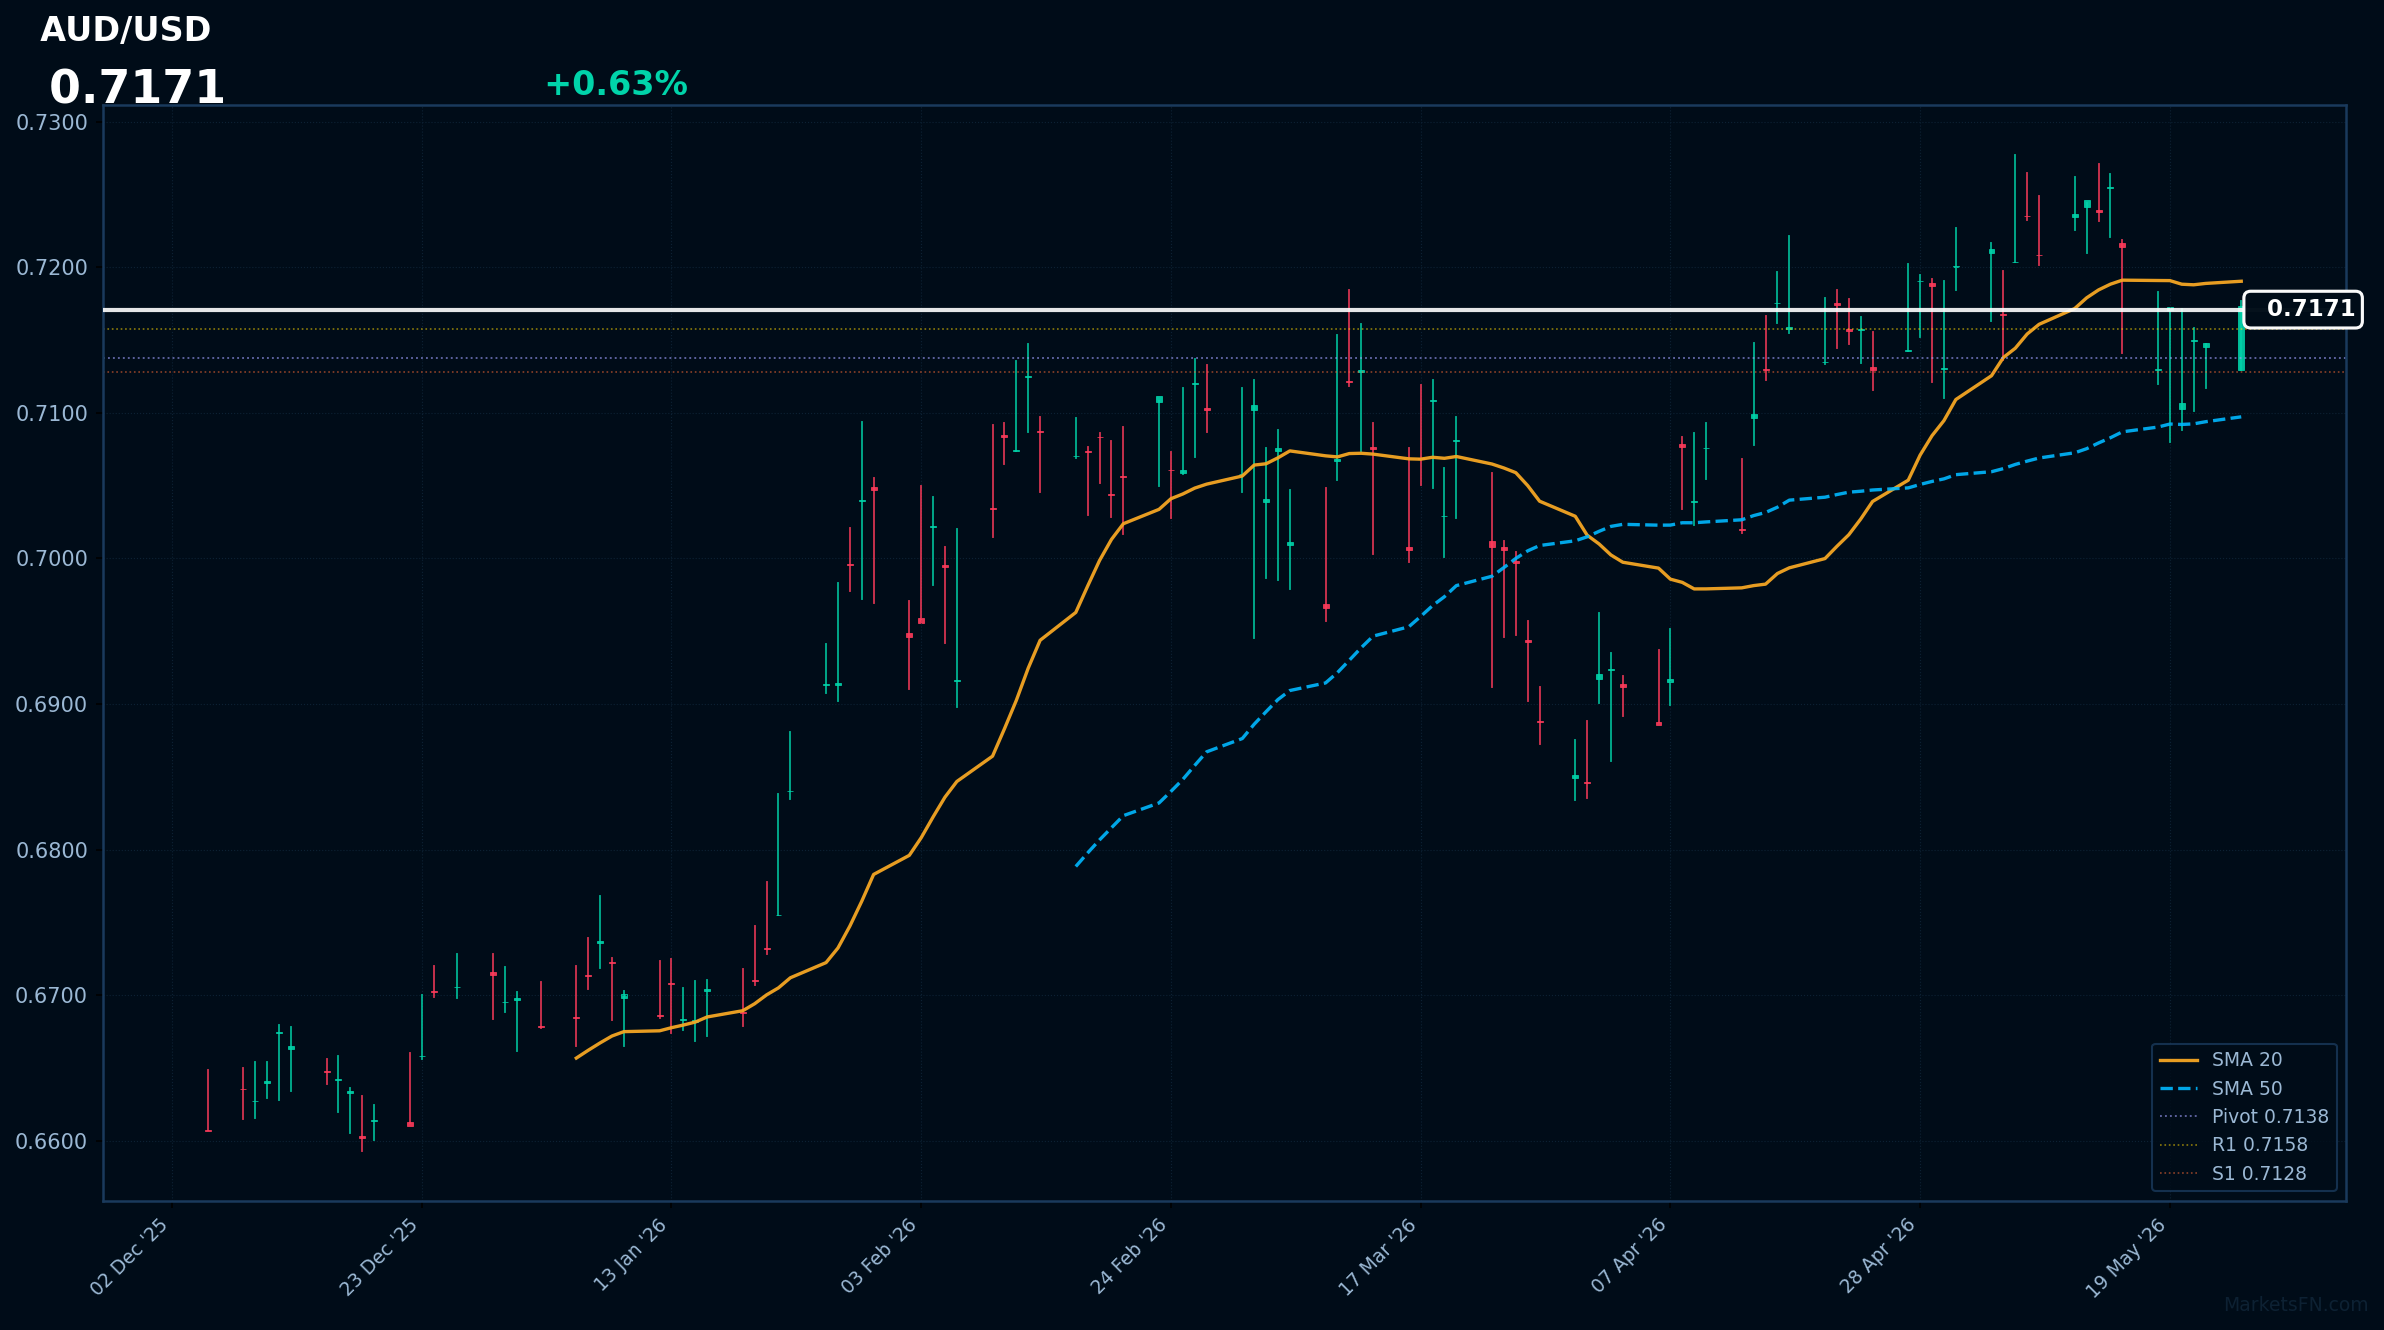Click the AUD/USD pair title
Viewport: 2384px width, 1330px height.
coord(125,30)
